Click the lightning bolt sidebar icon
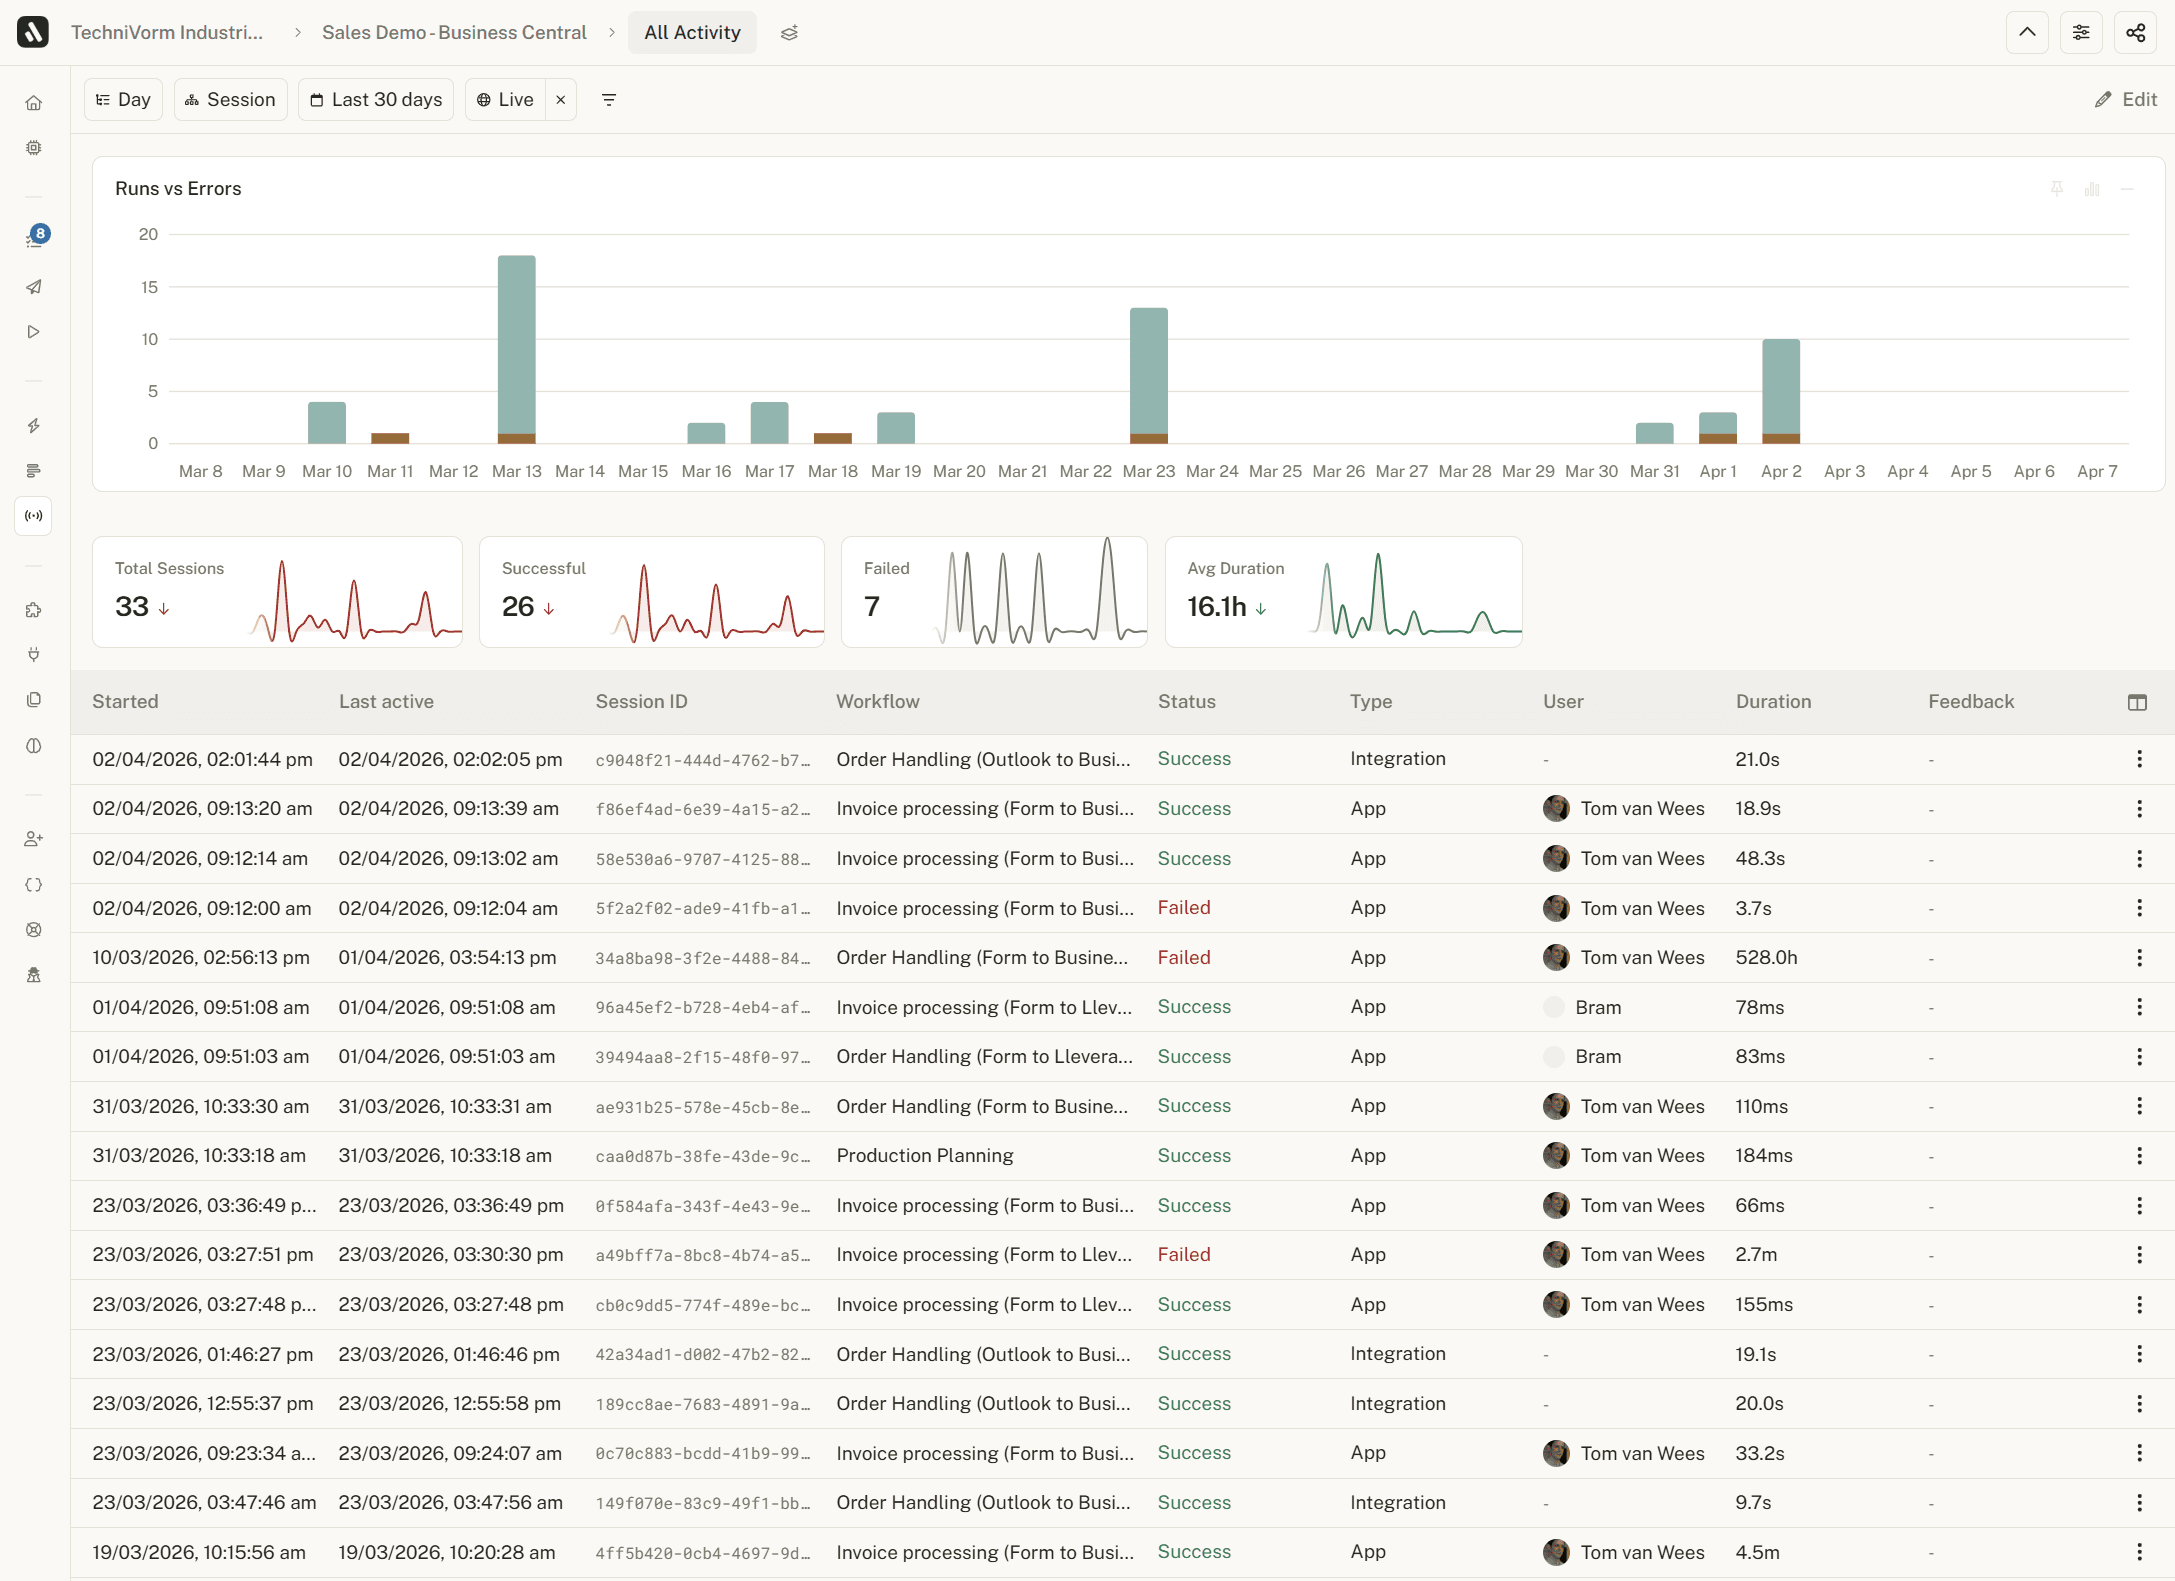This screenshot has width=2175, height=1581. click(x=34, y=426)
